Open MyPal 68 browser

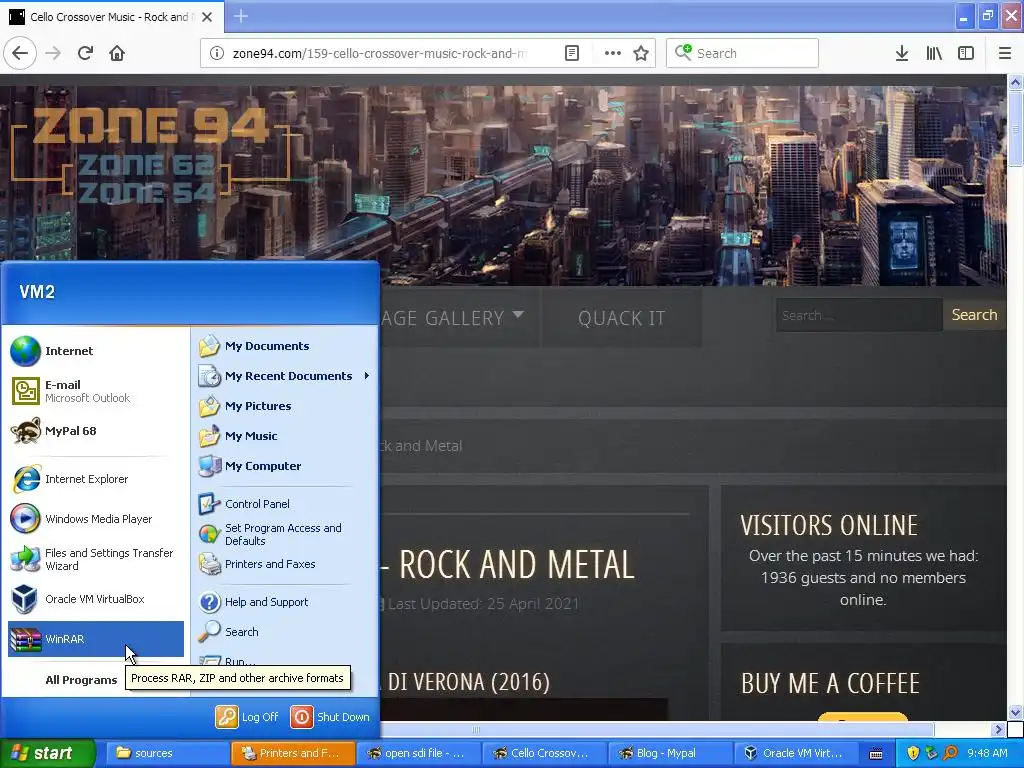(96, 431)
